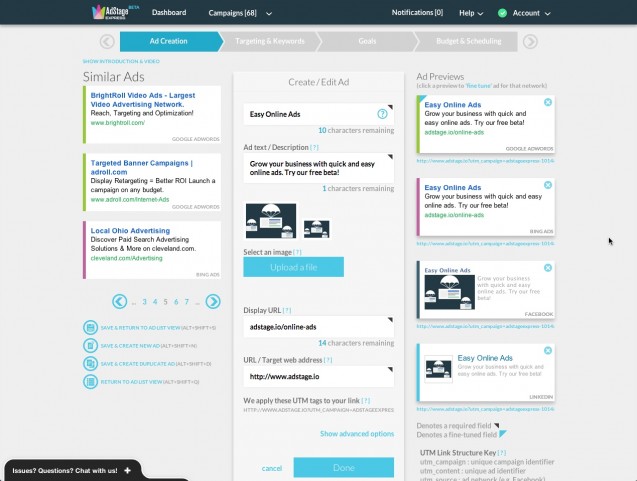This screenshot has width=637, height=481.
Task: Click the Display URL input field
Action: click(318, 327)
